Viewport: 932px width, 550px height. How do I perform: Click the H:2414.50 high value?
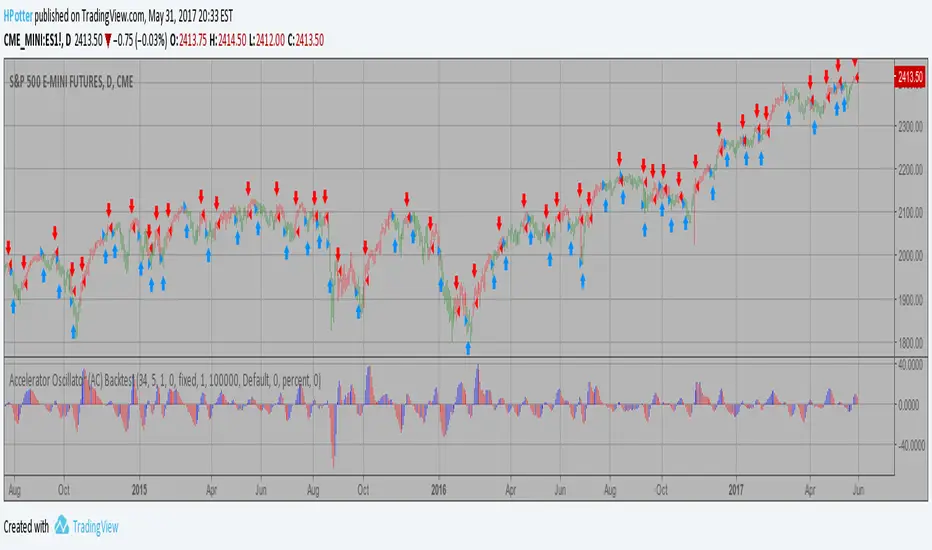(x=228, y=40)
